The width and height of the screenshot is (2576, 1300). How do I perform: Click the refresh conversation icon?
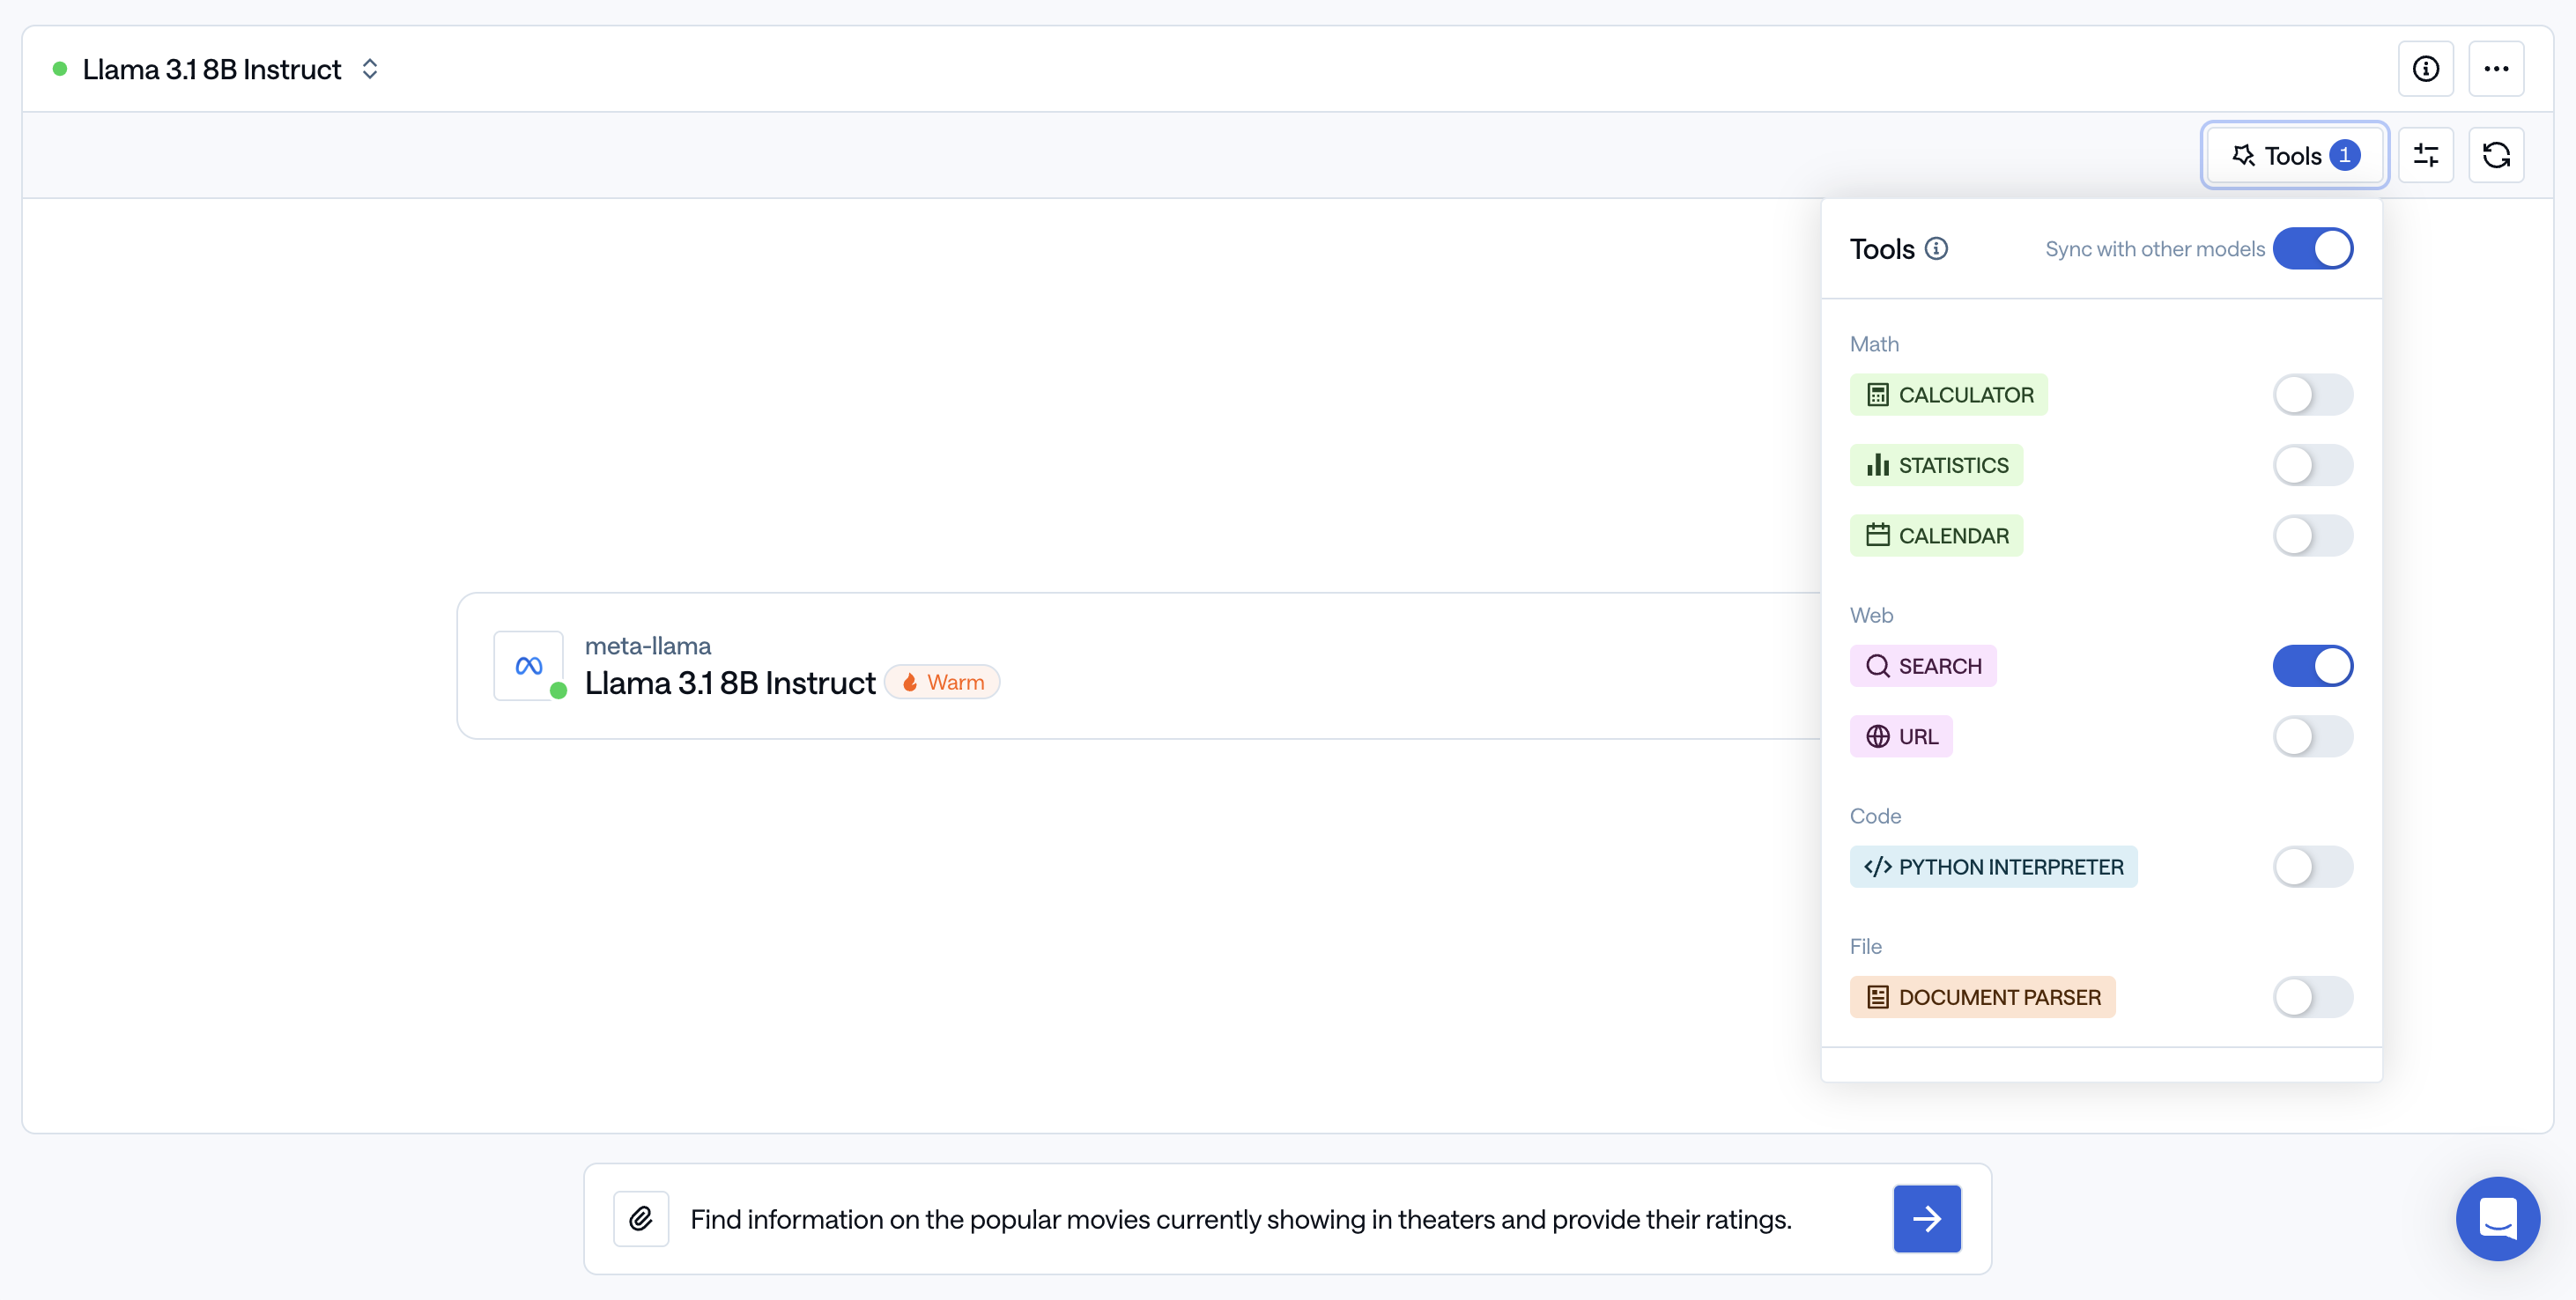[x=2496, y=155]
